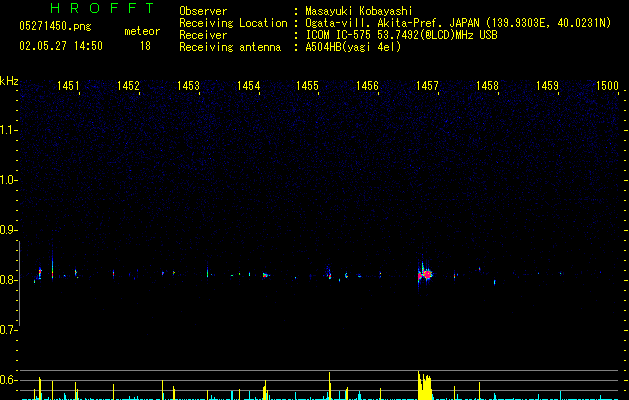Click the bright magenta meteor echo near 1457

point(425,274)
